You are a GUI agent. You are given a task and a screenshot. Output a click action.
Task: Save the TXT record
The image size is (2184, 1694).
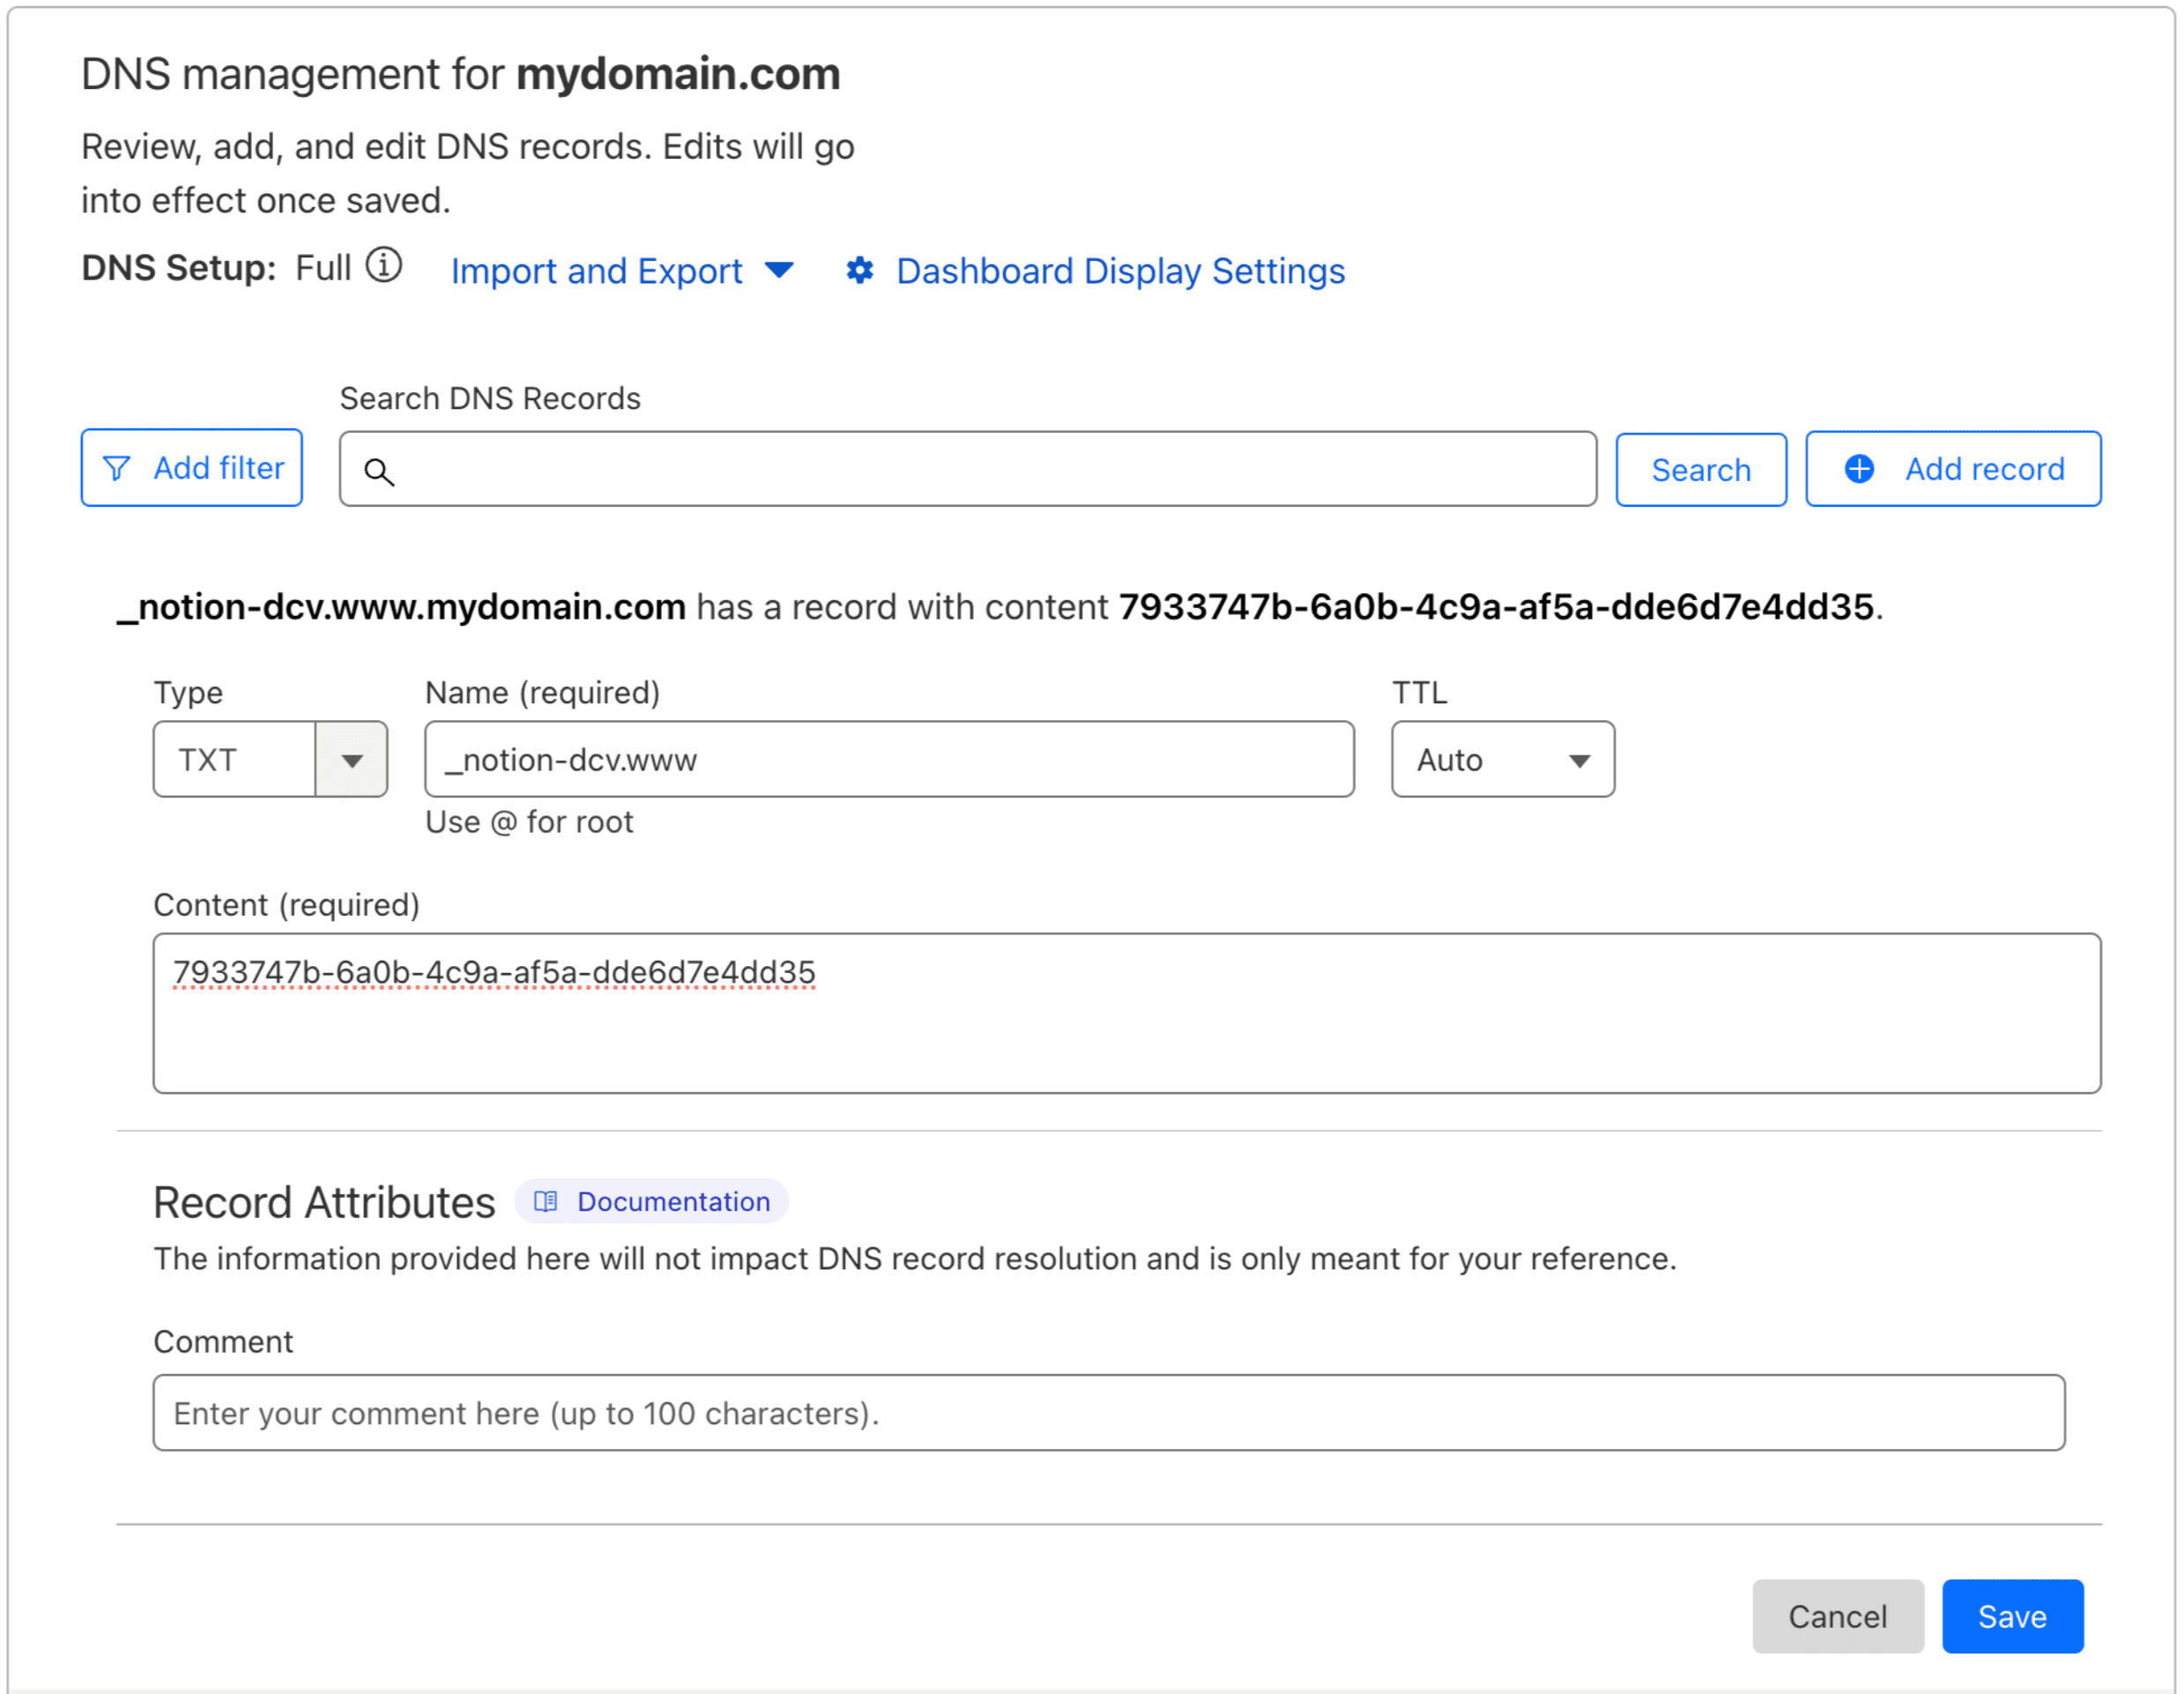[2013, 1616]
